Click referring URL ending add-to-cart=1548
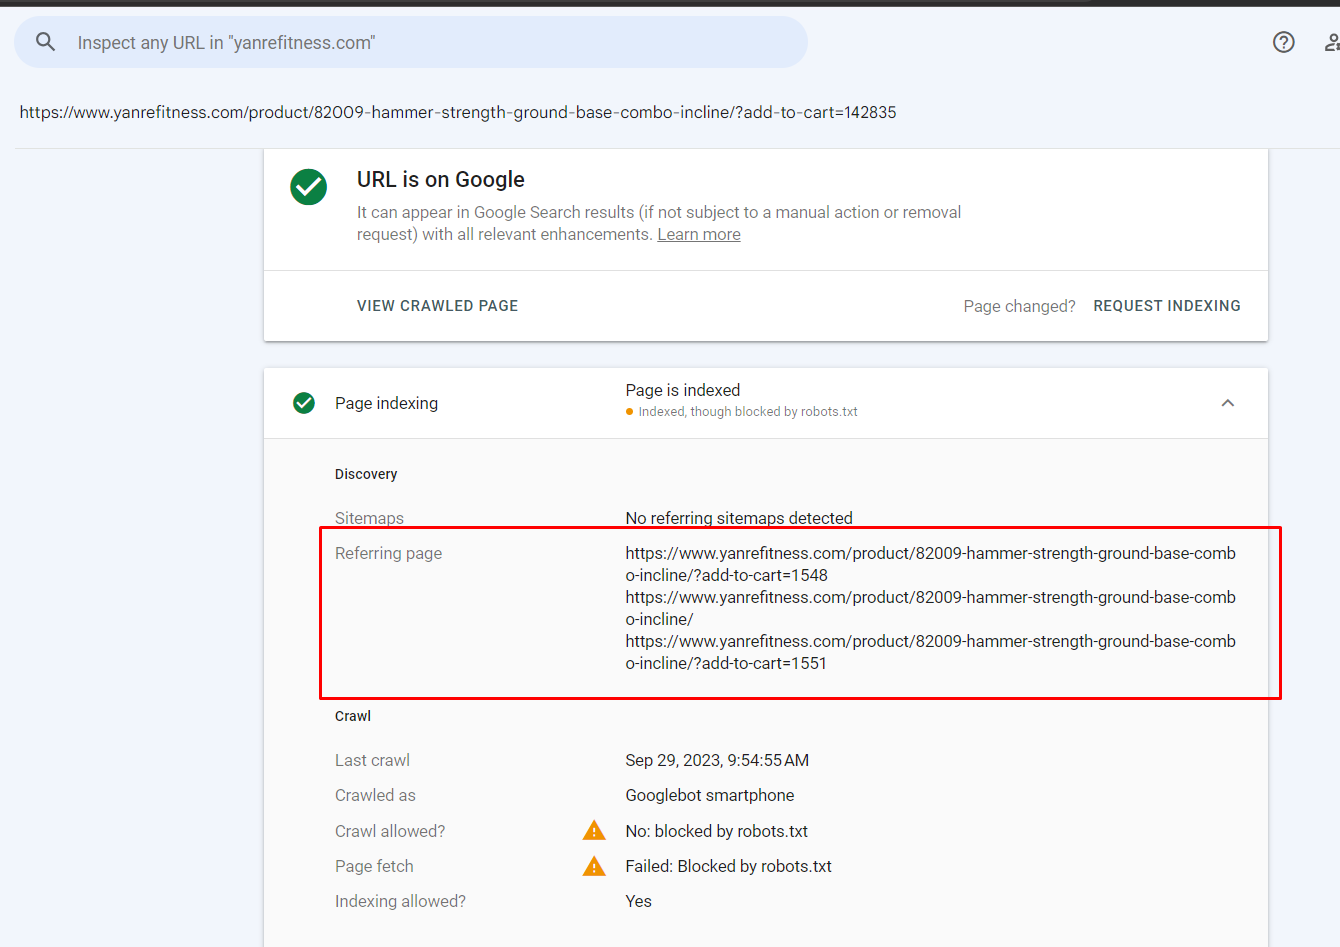The height and width of the screenshot is (947, 1340). click(x=931, y=564)
